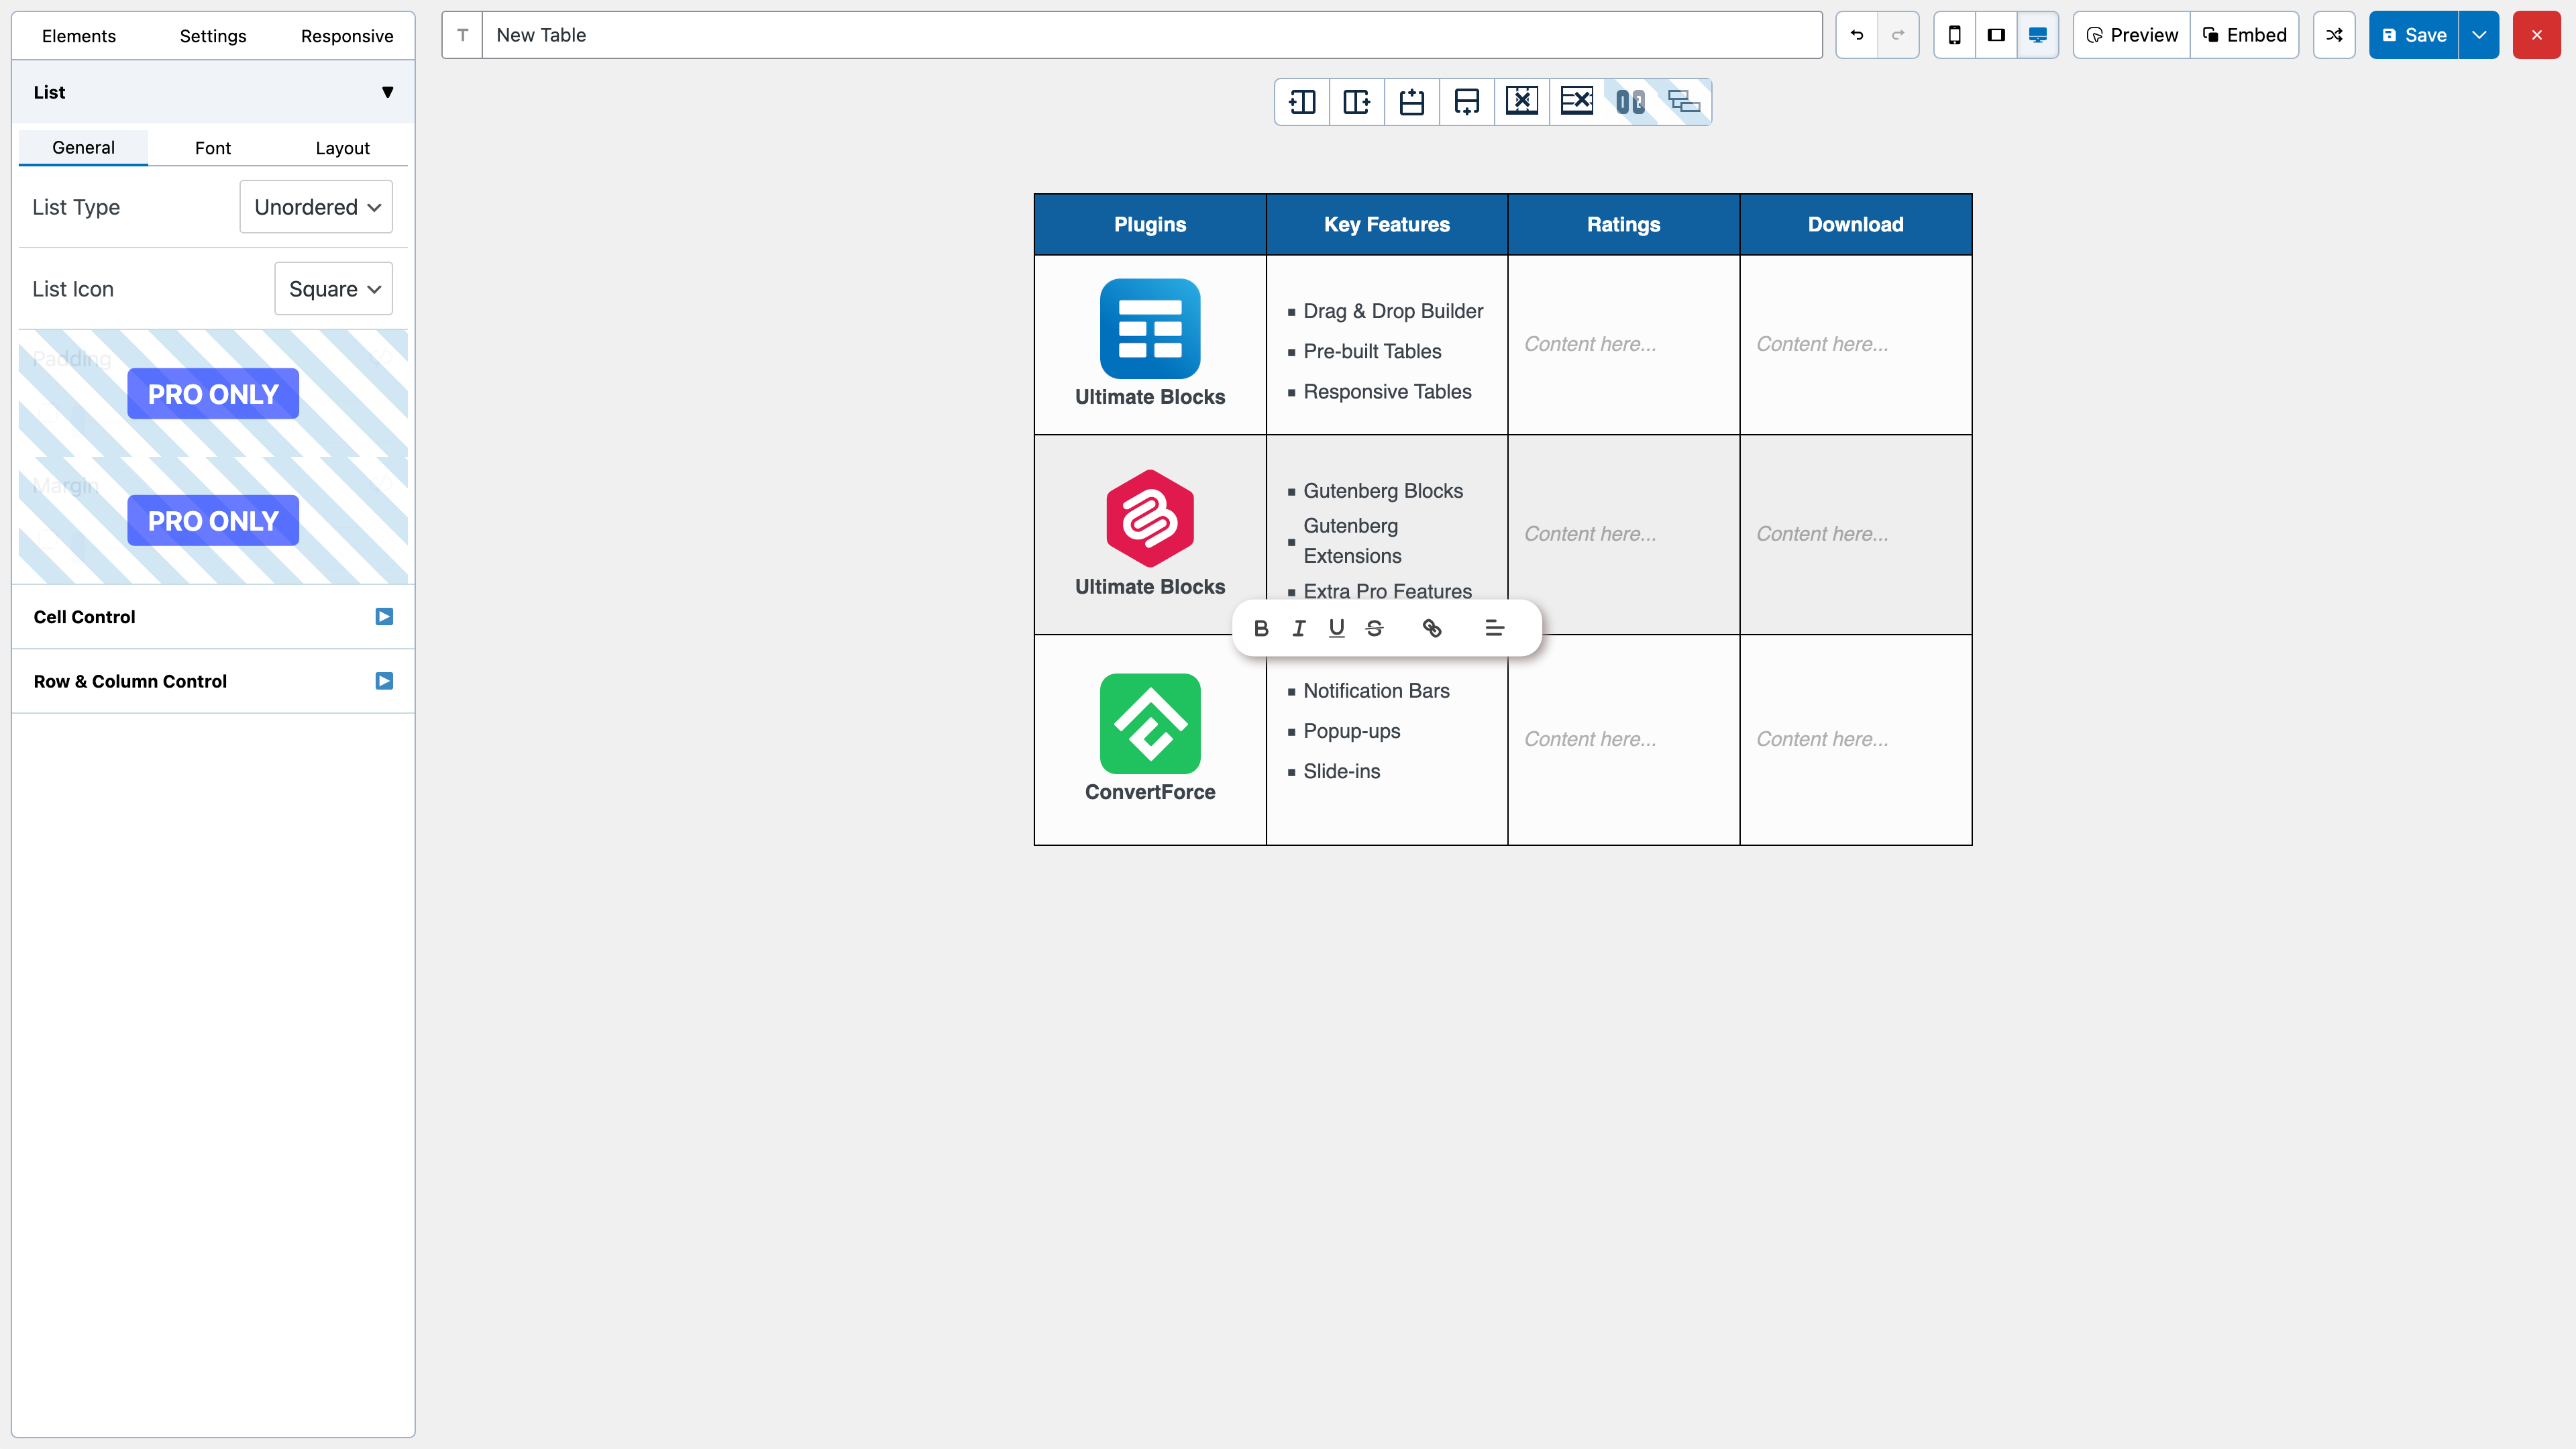
Task: Select desktop device view
Action: pyautogui.click(x=2037, y=35)
